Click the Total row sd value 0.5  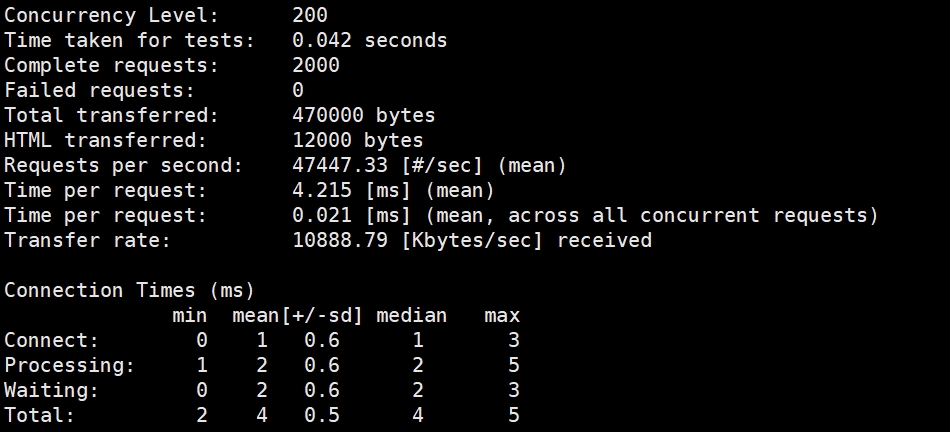pos(322,415)
